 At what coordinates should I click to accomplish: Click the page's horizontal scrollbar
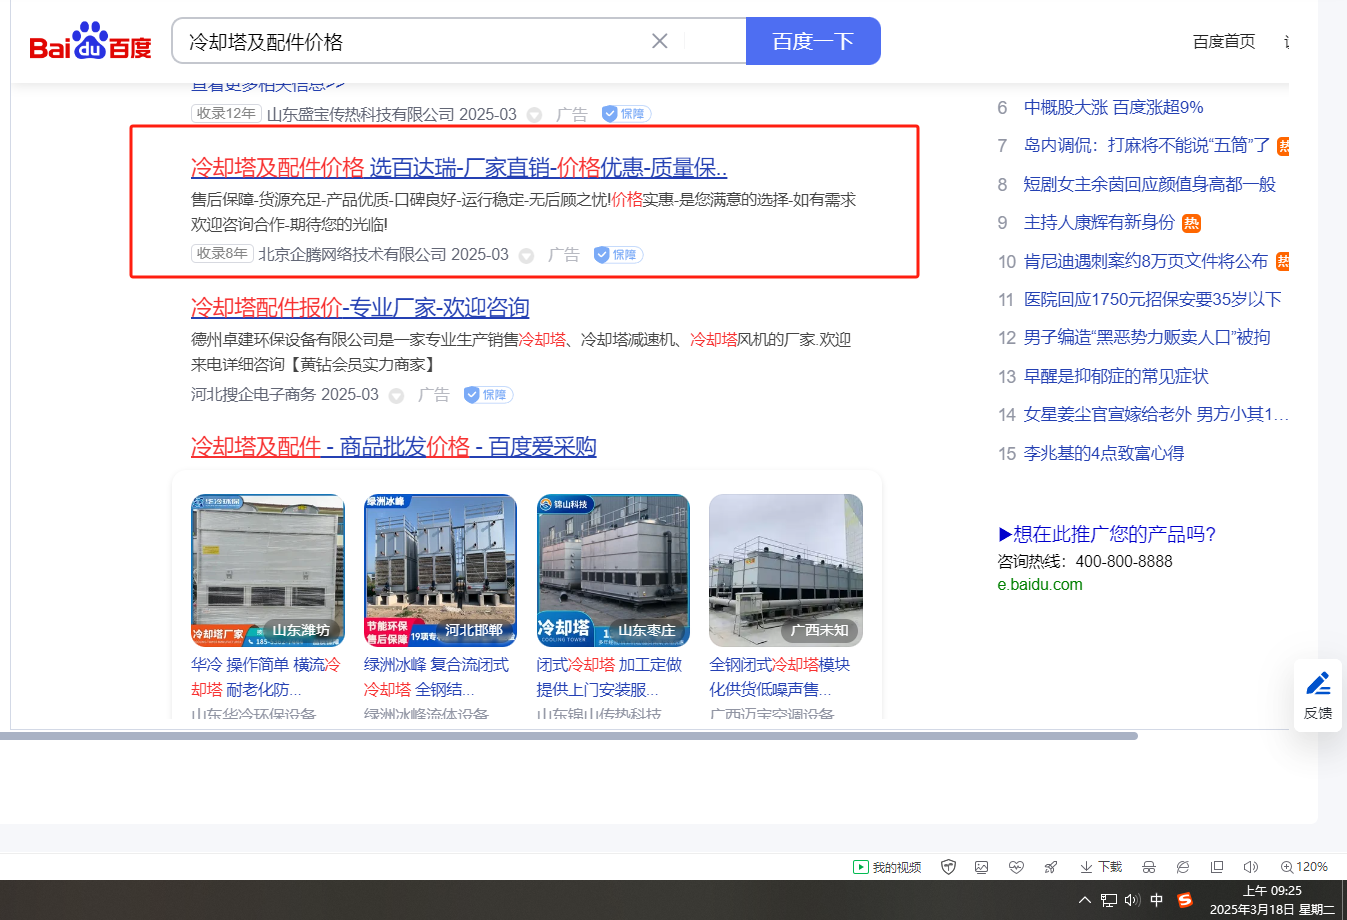point(569,736)
